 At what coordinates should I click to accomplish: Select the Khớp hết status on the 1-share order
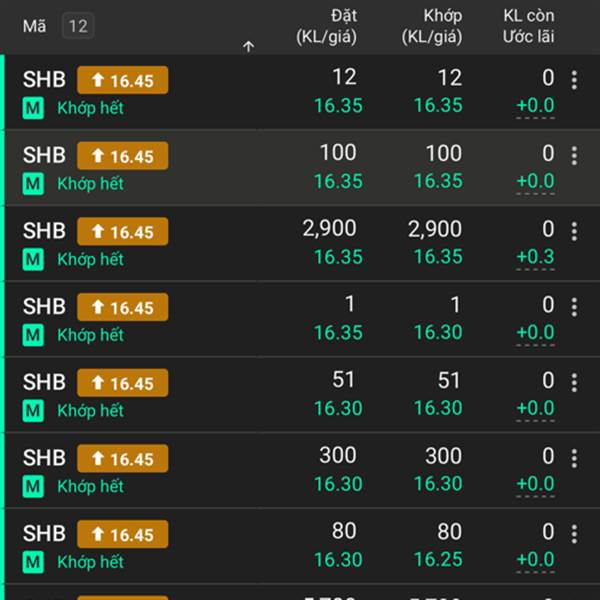(91, 335)
